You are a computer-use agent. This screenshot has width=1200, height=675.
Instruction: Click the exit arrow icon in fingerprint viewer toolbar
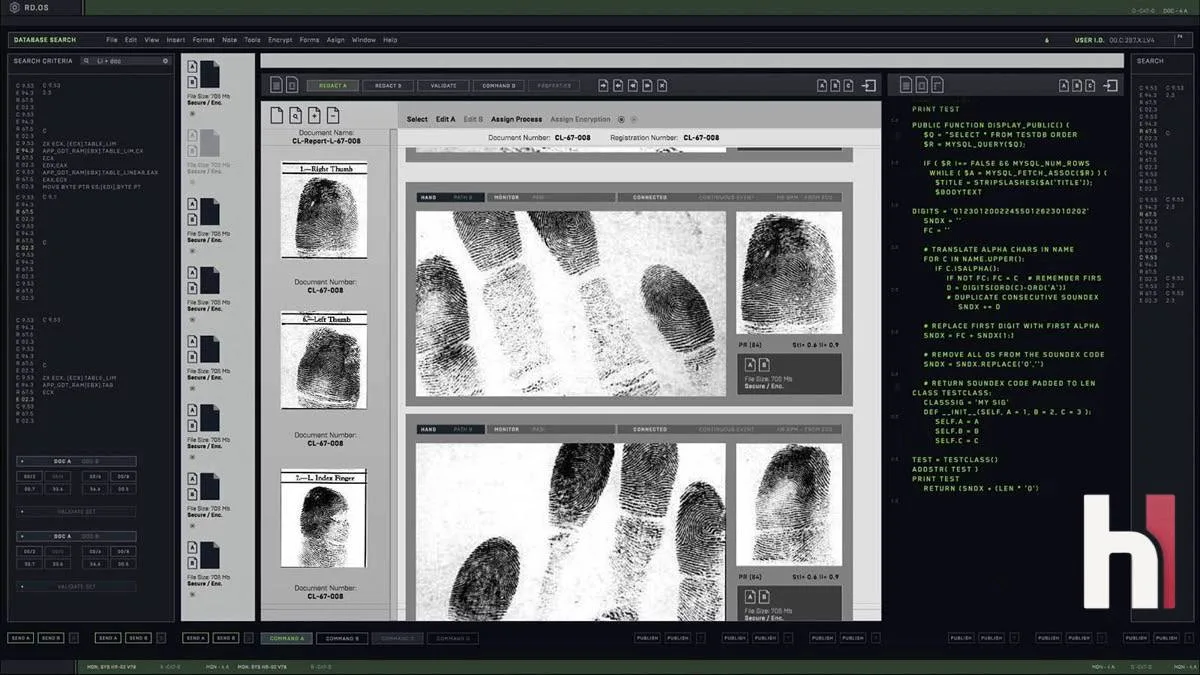[869, 86]
